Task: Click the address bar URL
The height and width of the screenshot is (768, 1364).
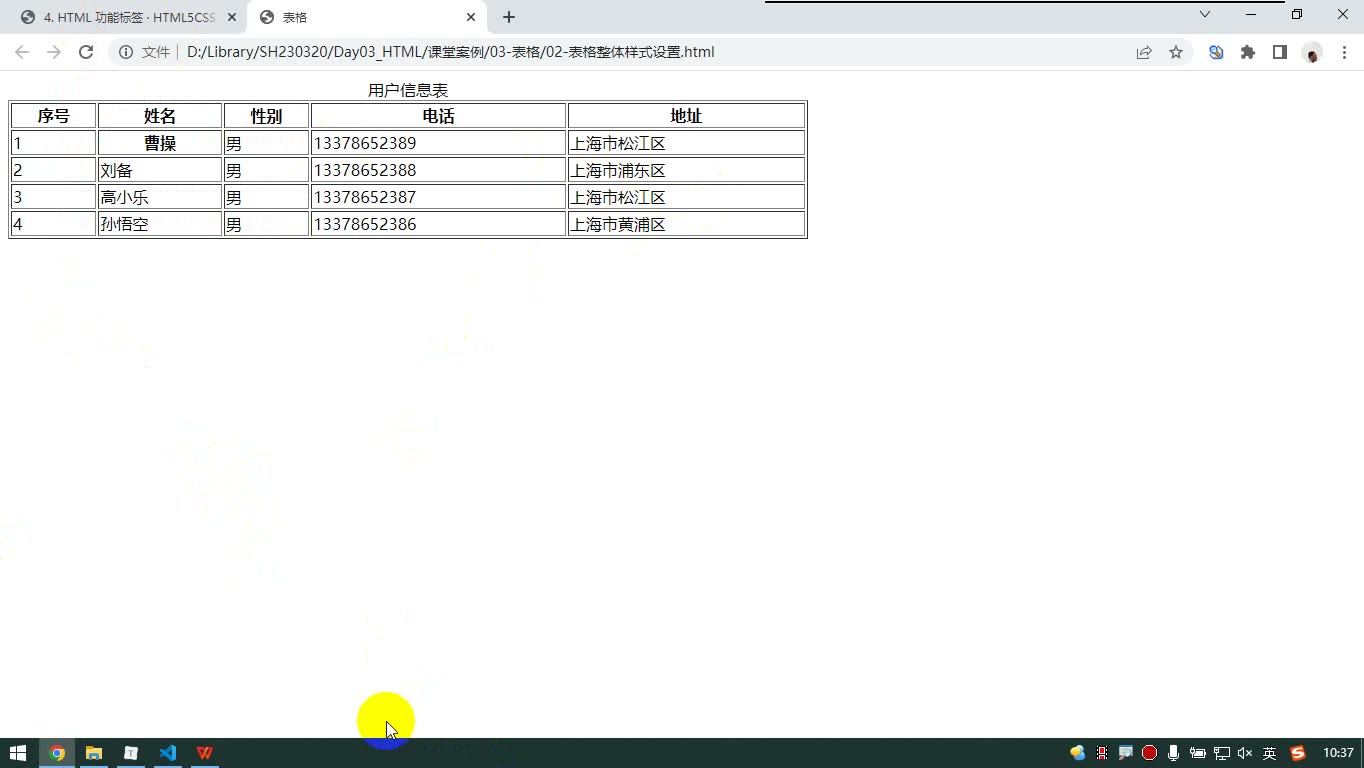Action: [x=450, y=52]
